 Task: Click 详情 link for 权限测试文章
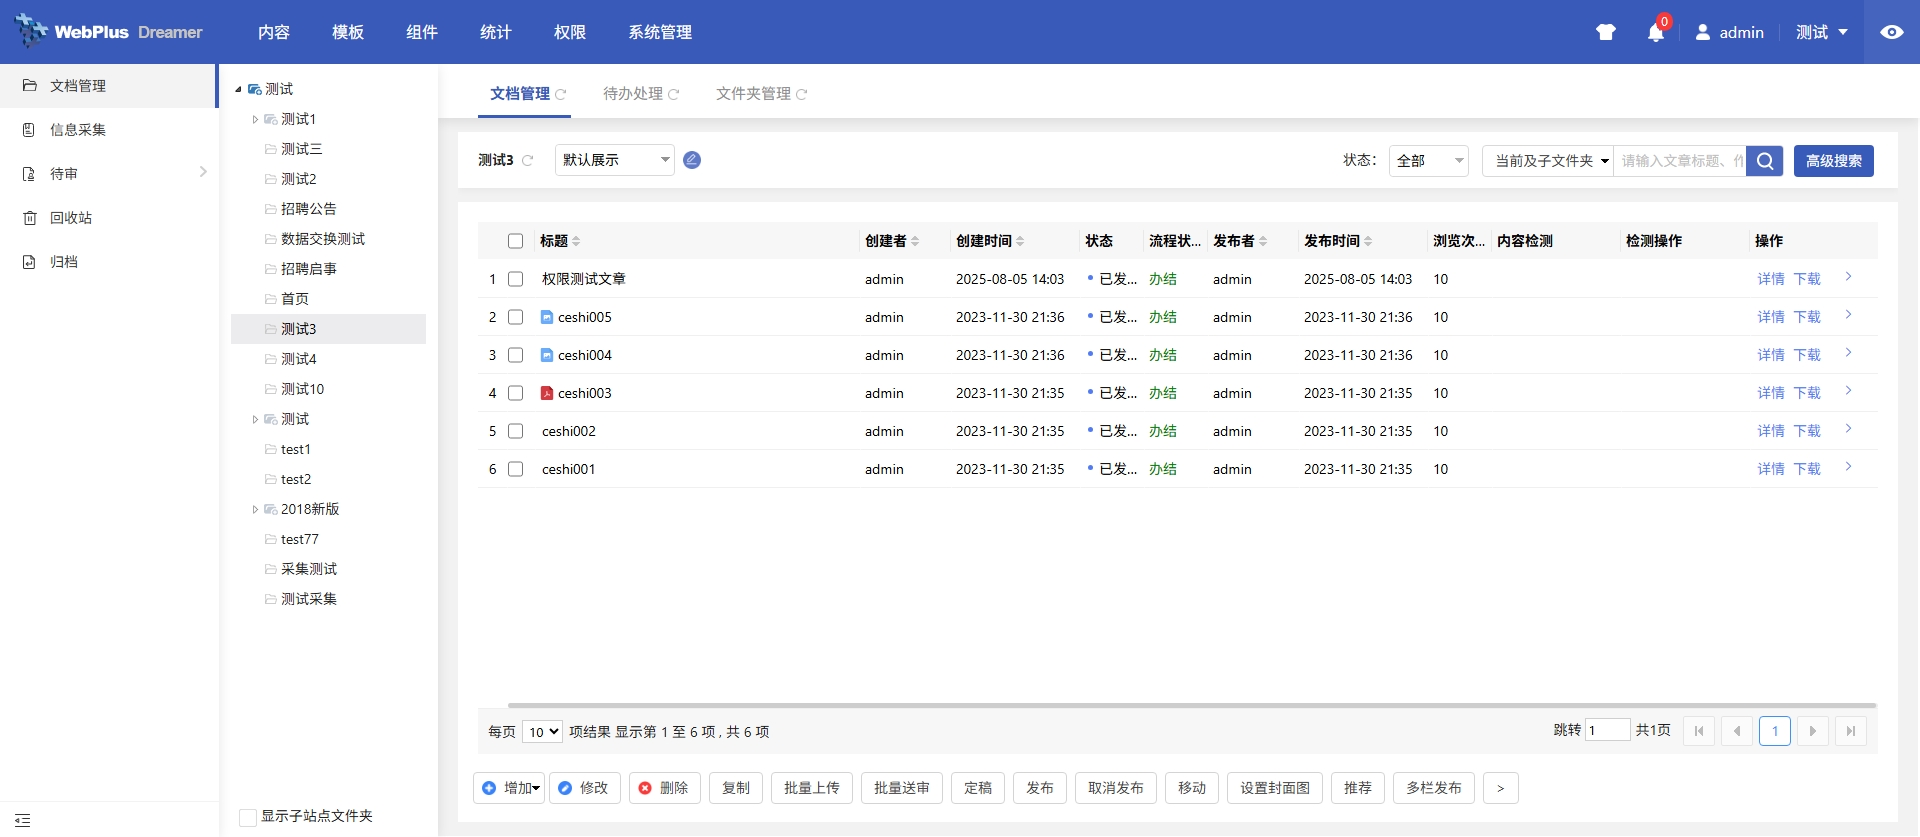coord(1770,279)
